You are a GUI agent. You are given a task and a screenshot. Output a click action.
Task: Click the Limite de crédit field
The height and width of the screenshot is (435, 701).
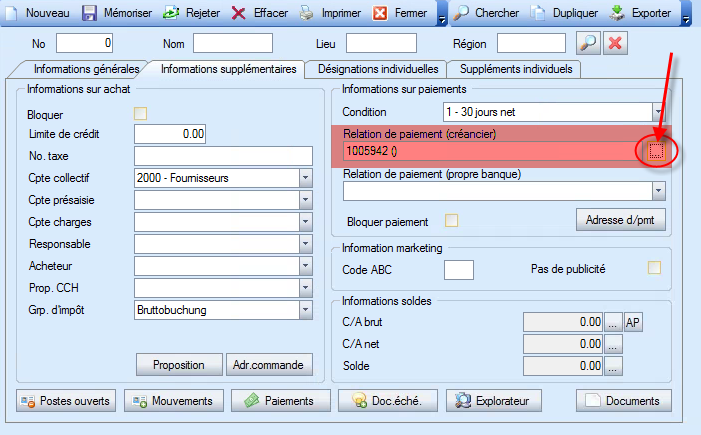(170, 134)
